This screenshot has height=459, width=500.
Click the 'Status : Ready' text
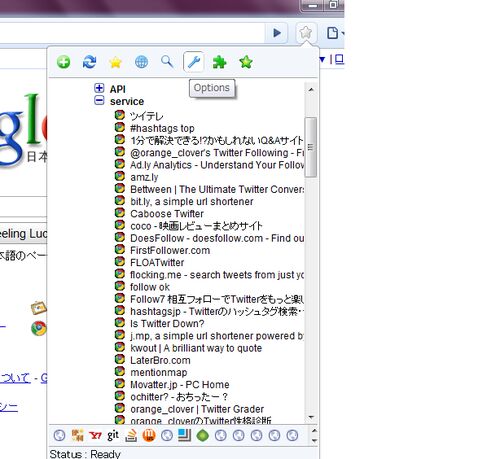(85, 454)
